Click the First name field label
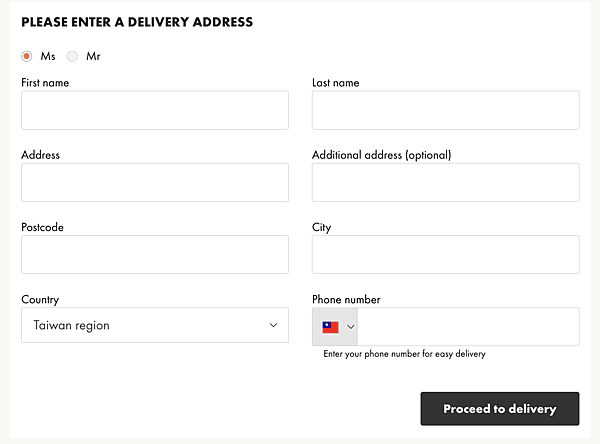This screenshot has height=444, width=600. tap(45, 83)
